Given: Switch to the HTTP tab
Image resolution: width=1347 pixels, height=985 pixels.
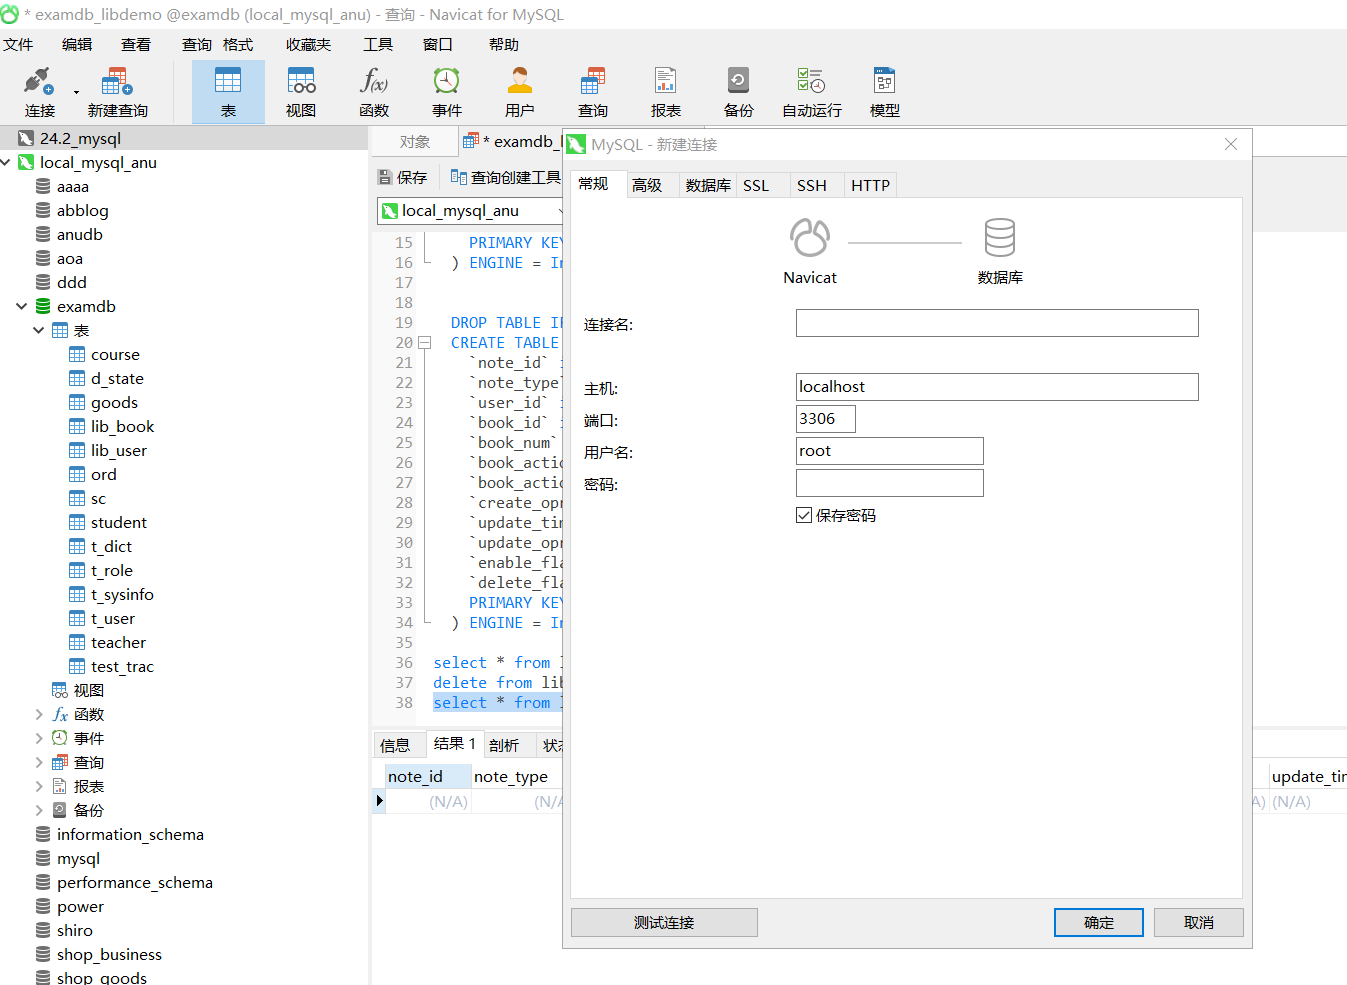Looking at the screenshot, I should point(870,185).
